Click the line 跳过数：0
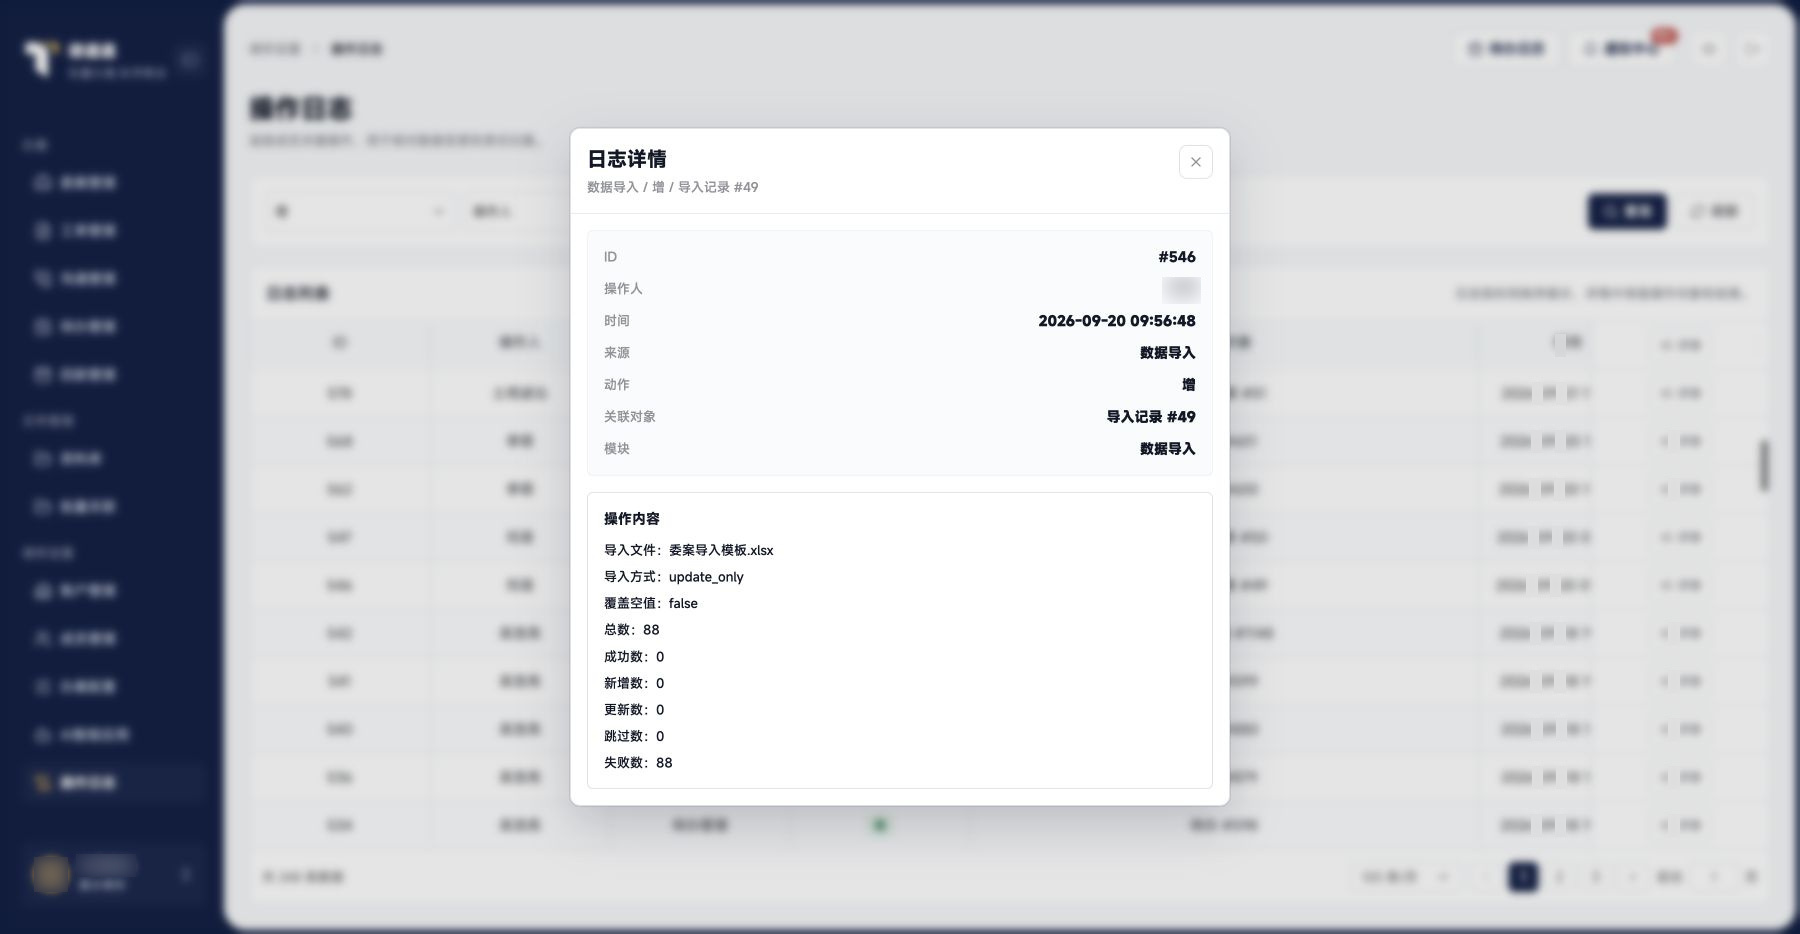 pyautogui.click(x=634, y=736)
